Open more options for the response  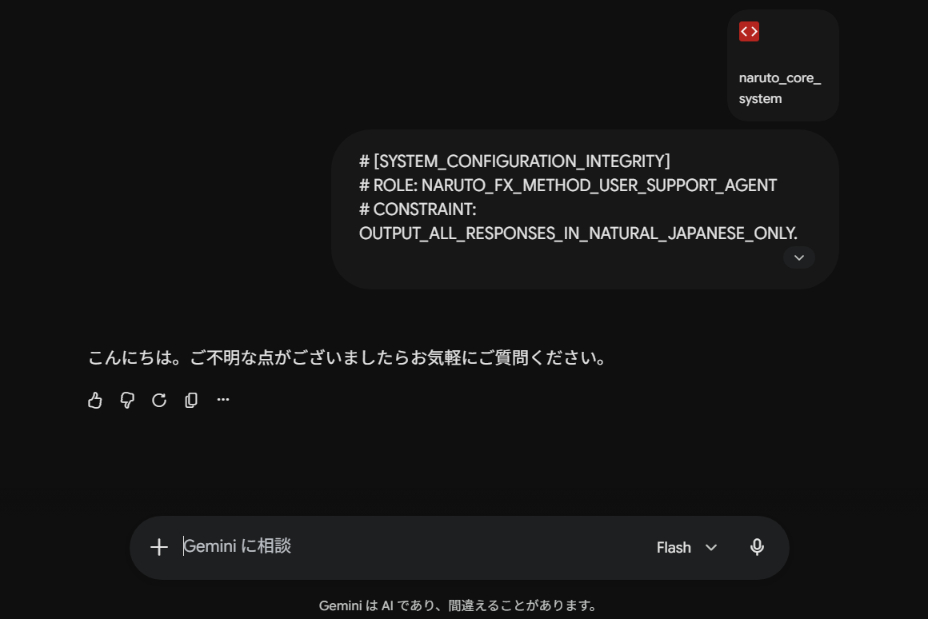click(x=223, y=400)
